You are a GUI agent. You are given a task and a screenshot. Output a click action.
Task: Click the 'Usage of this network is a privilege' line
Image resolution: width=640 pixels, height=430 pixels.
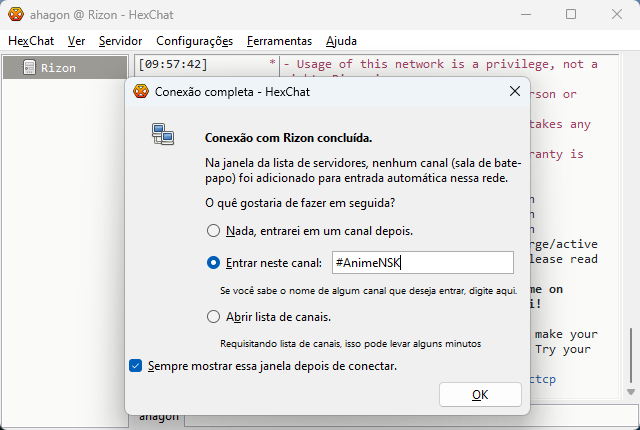(441, 64)
